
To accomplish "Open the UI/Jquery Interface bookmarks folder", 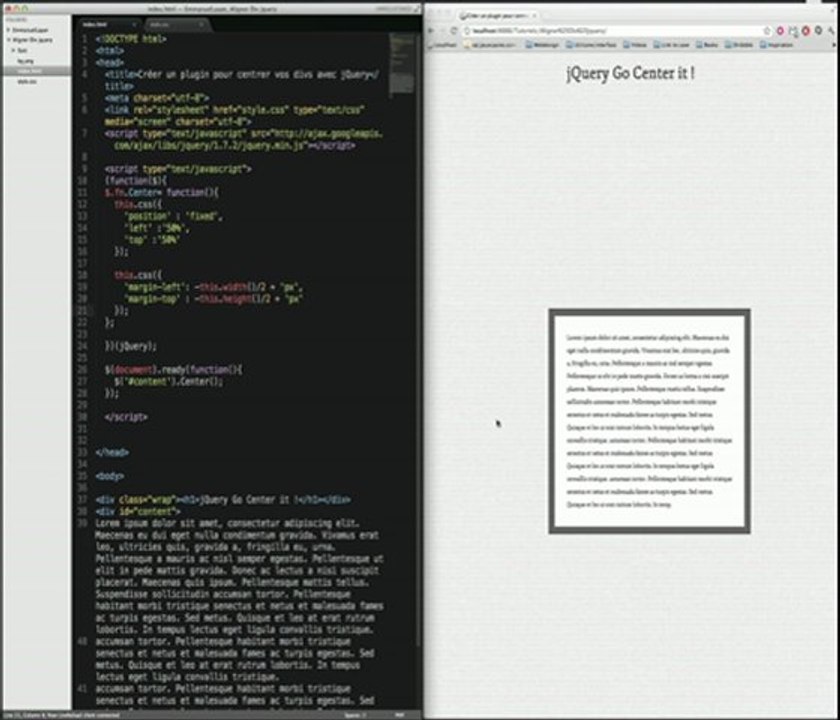I will pos(591,45).
